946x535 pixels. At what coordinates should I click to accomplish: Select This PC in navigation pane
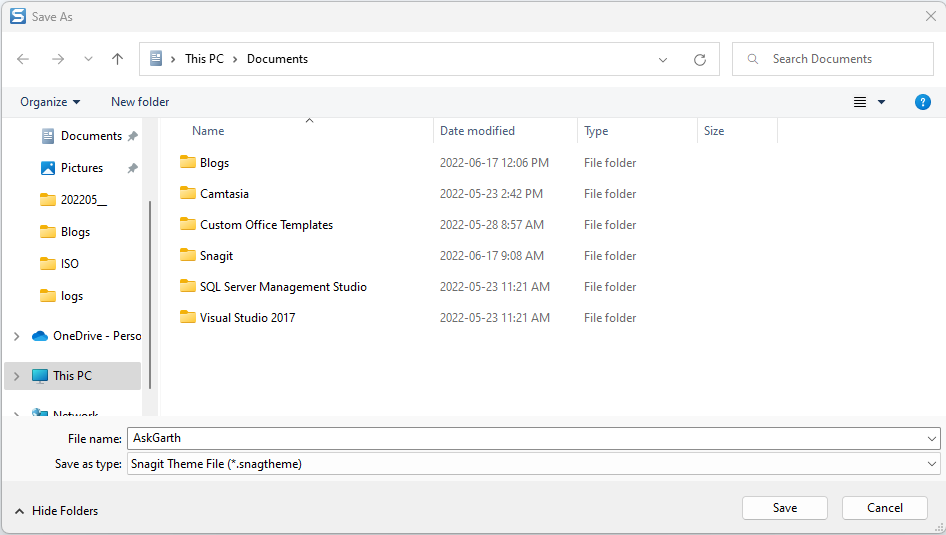72,376
